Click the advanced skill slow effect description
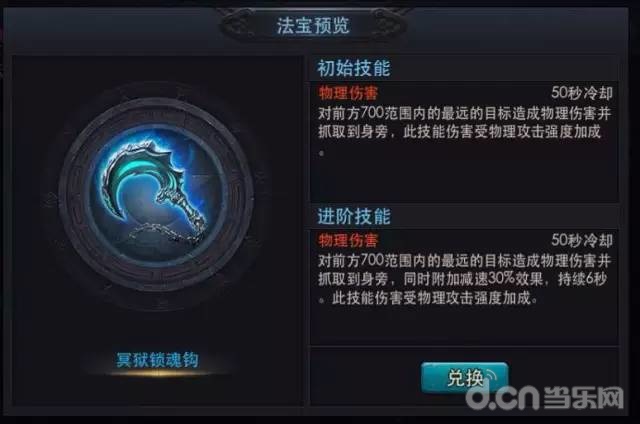This screenshot has width=640, height=424. (x=464, y=279)
